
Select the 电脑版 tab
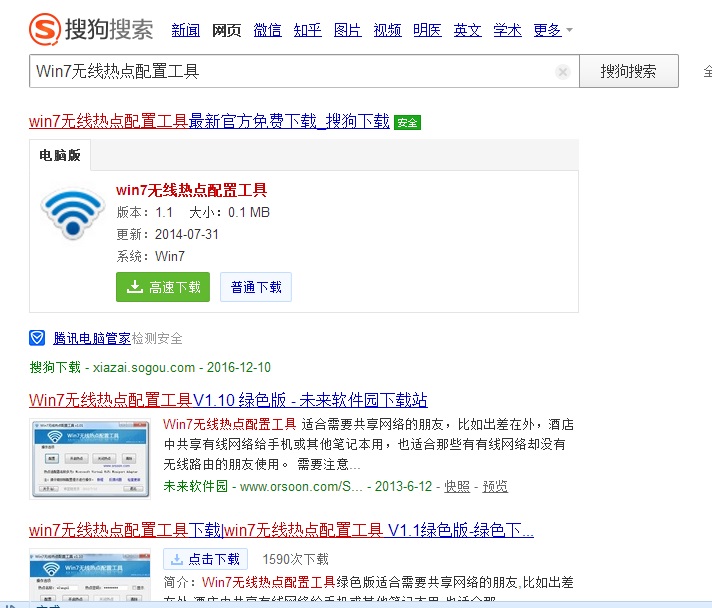tap(59, 155)
